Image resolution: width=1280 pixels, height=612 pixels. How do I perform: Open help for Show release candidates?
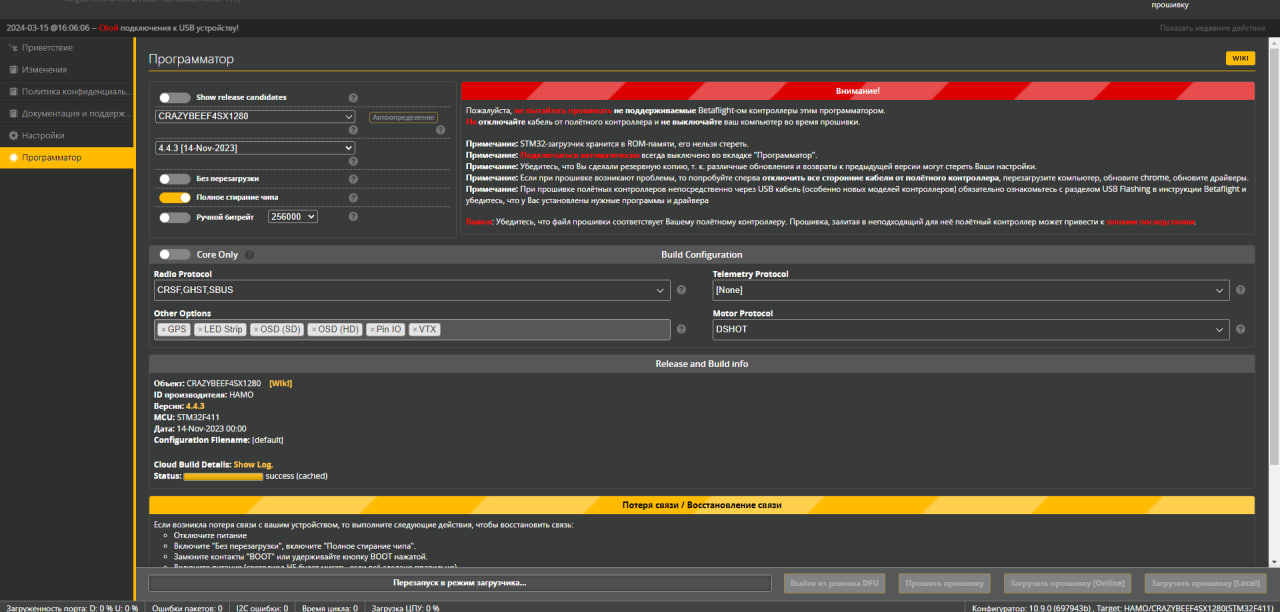coord(353,98)
